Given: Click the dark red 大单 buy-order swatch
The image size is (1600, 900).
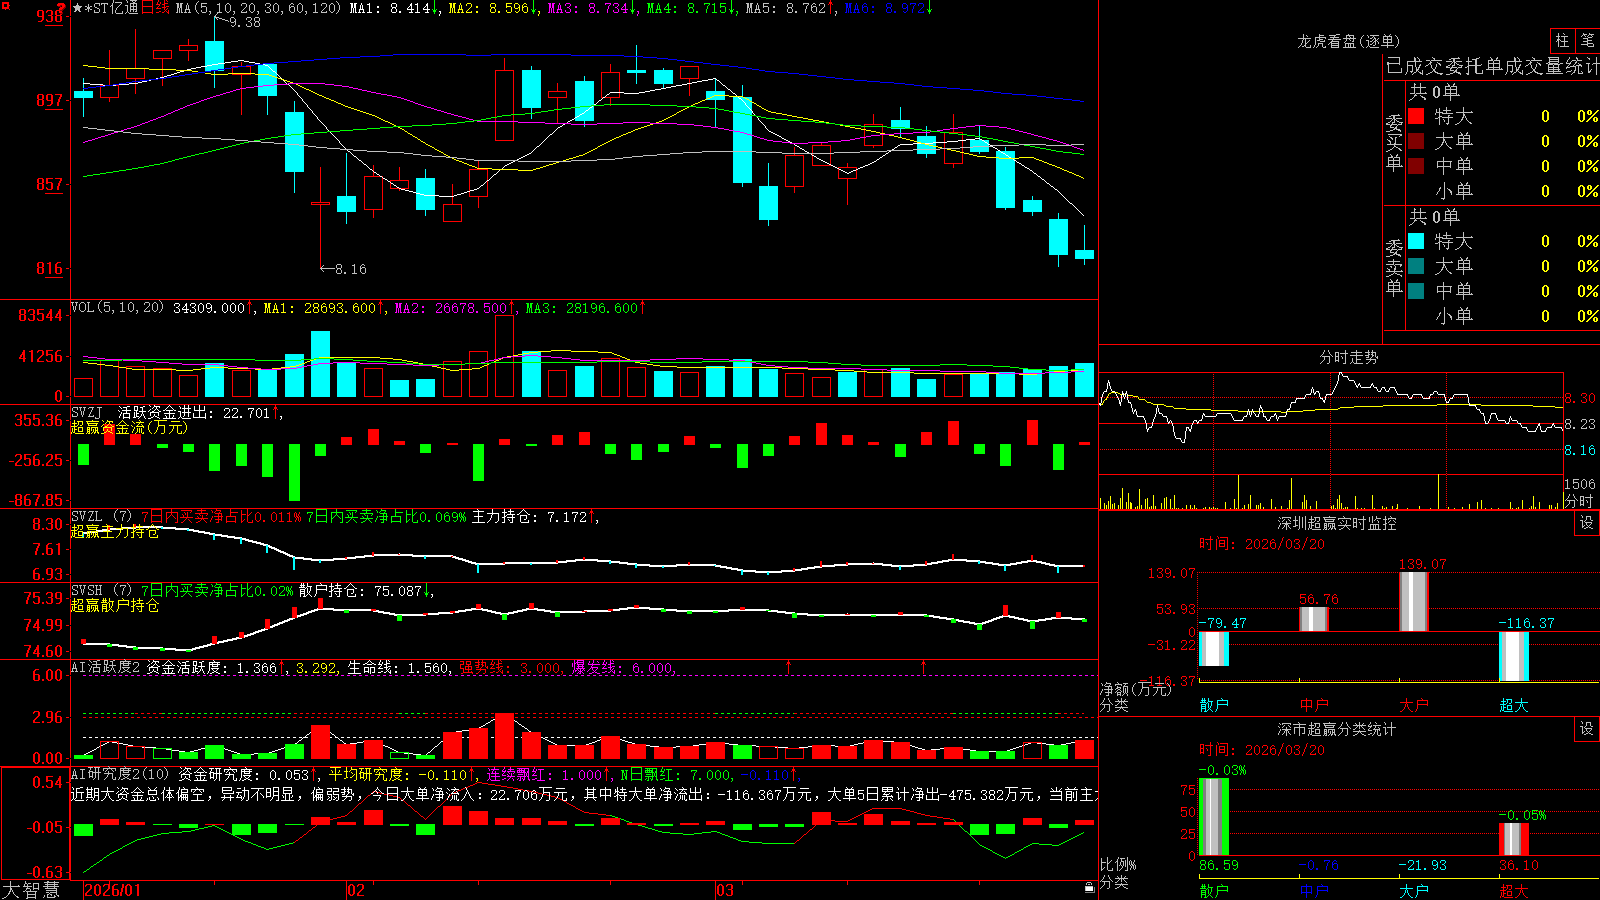Looking at the screenshot, I should tap(1416, 141).
